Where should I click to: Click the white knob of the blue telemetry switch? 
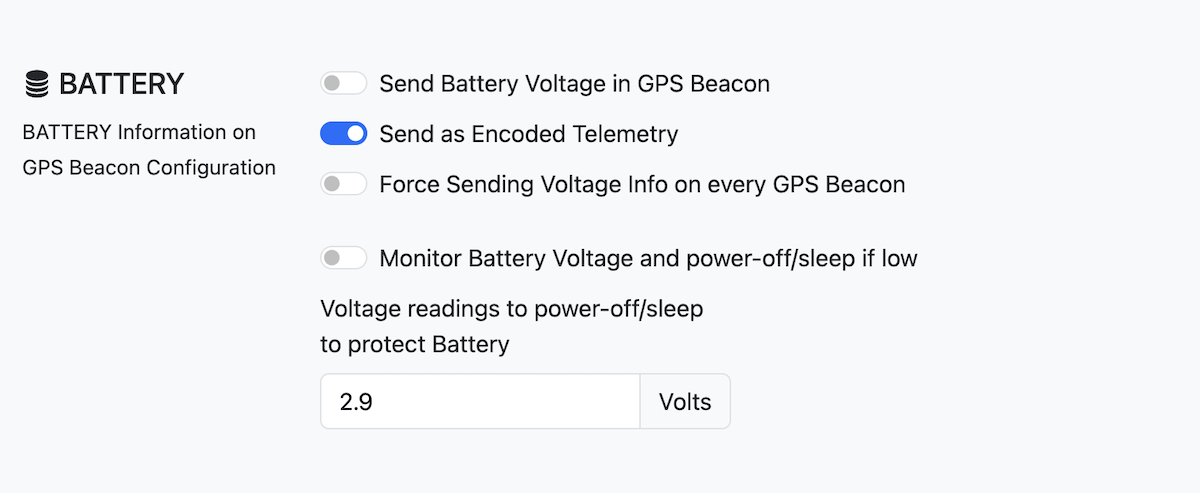(x=355, y=134)
